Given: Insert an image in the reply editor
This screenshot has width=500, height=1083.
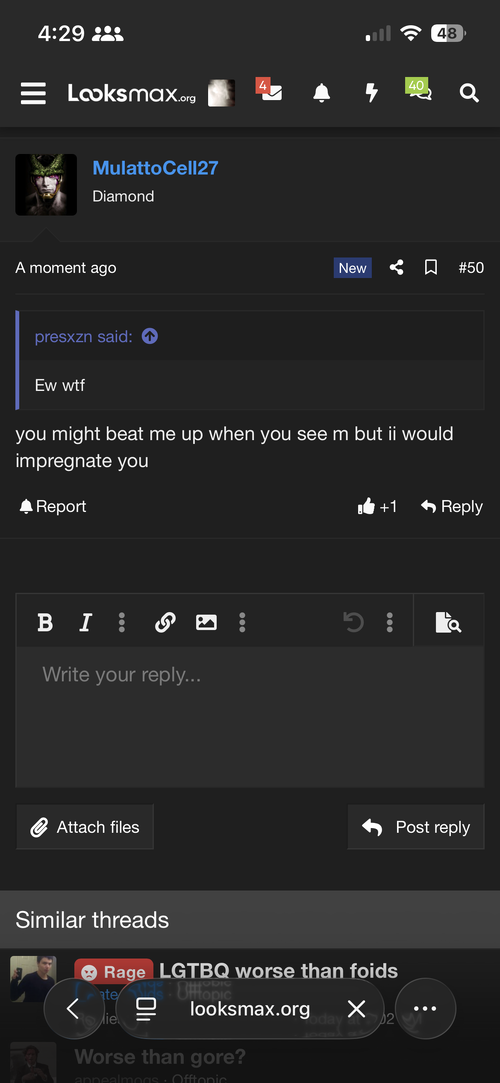Looking at the screenshot, I should coord(206,622).
